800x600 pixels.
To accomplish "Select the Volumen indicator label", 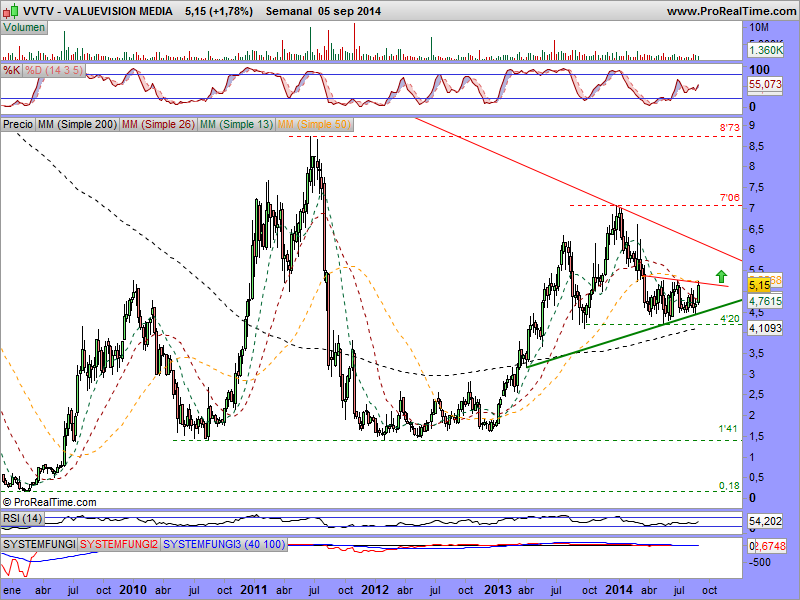I will pos(24,28).
